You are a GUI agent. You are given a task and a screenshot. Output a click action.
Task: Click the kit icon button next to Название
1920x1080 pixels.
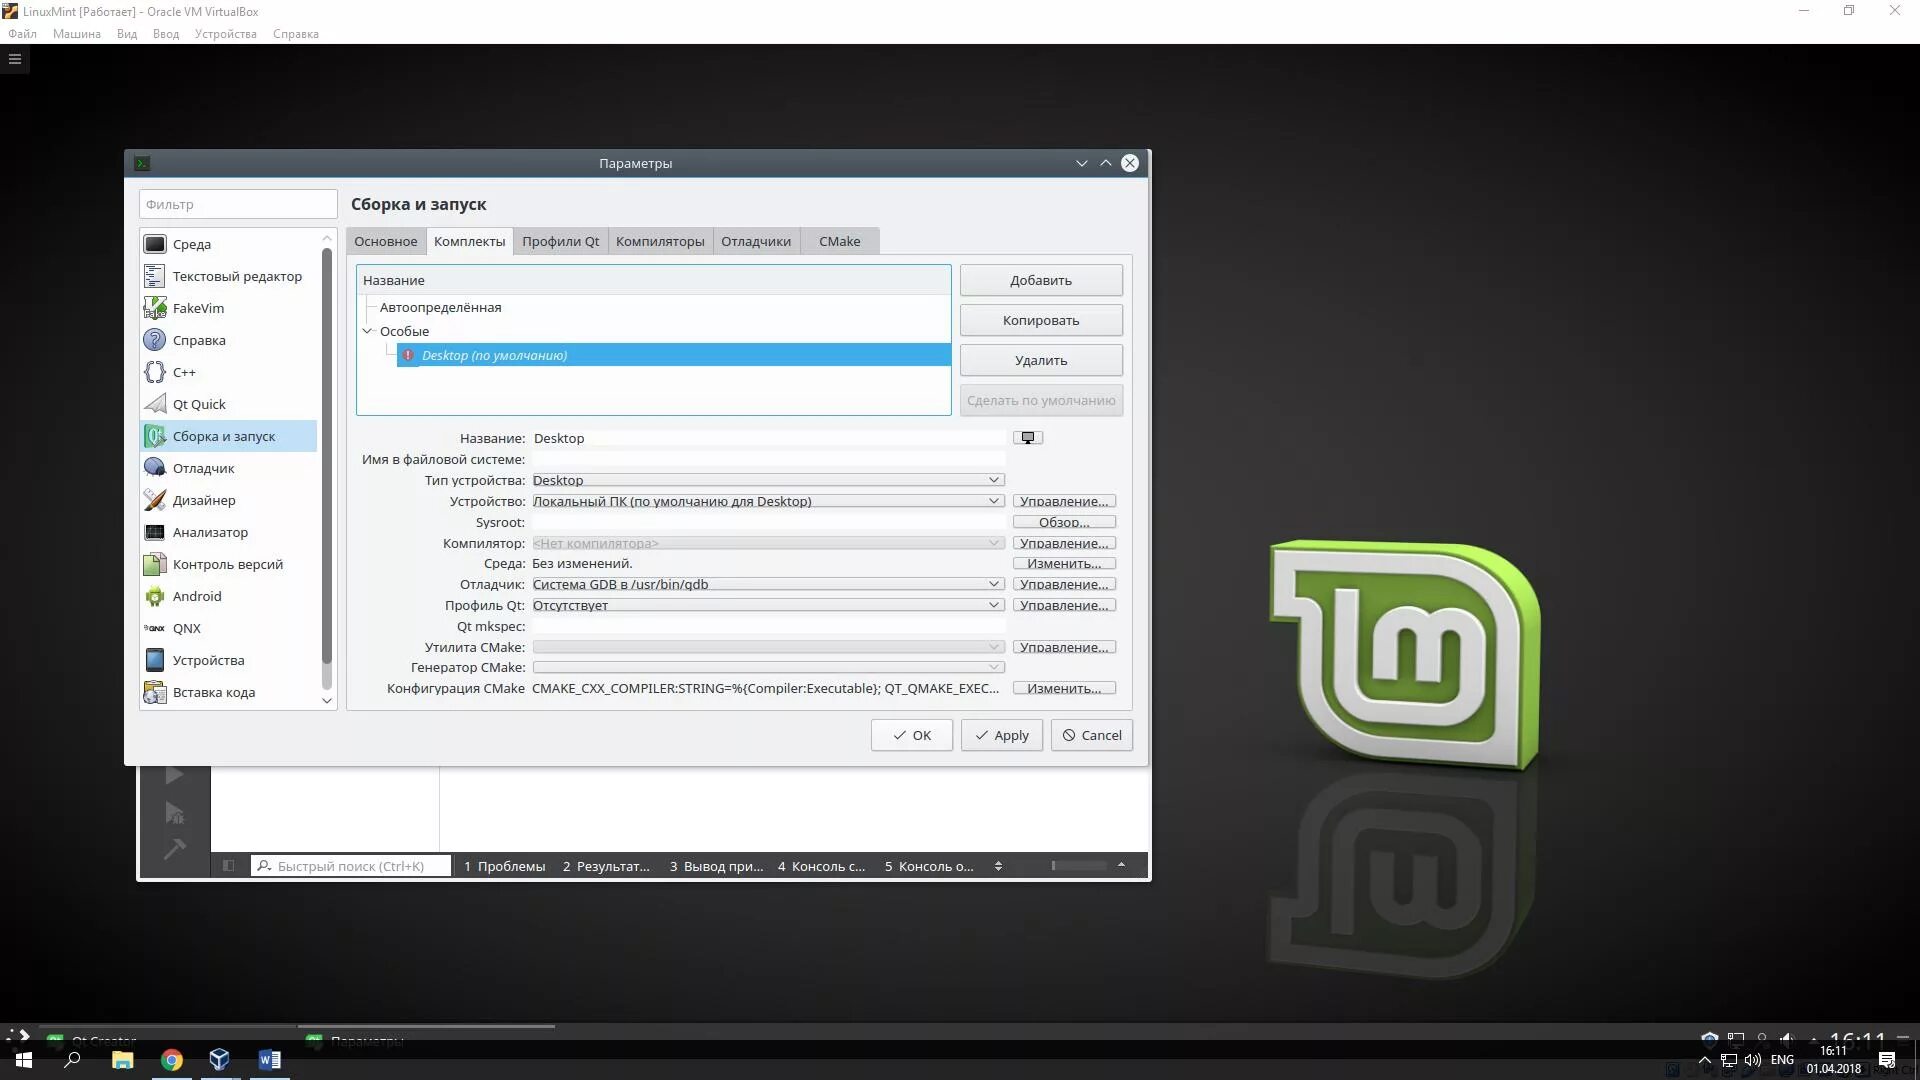(x=1027, y=438)
